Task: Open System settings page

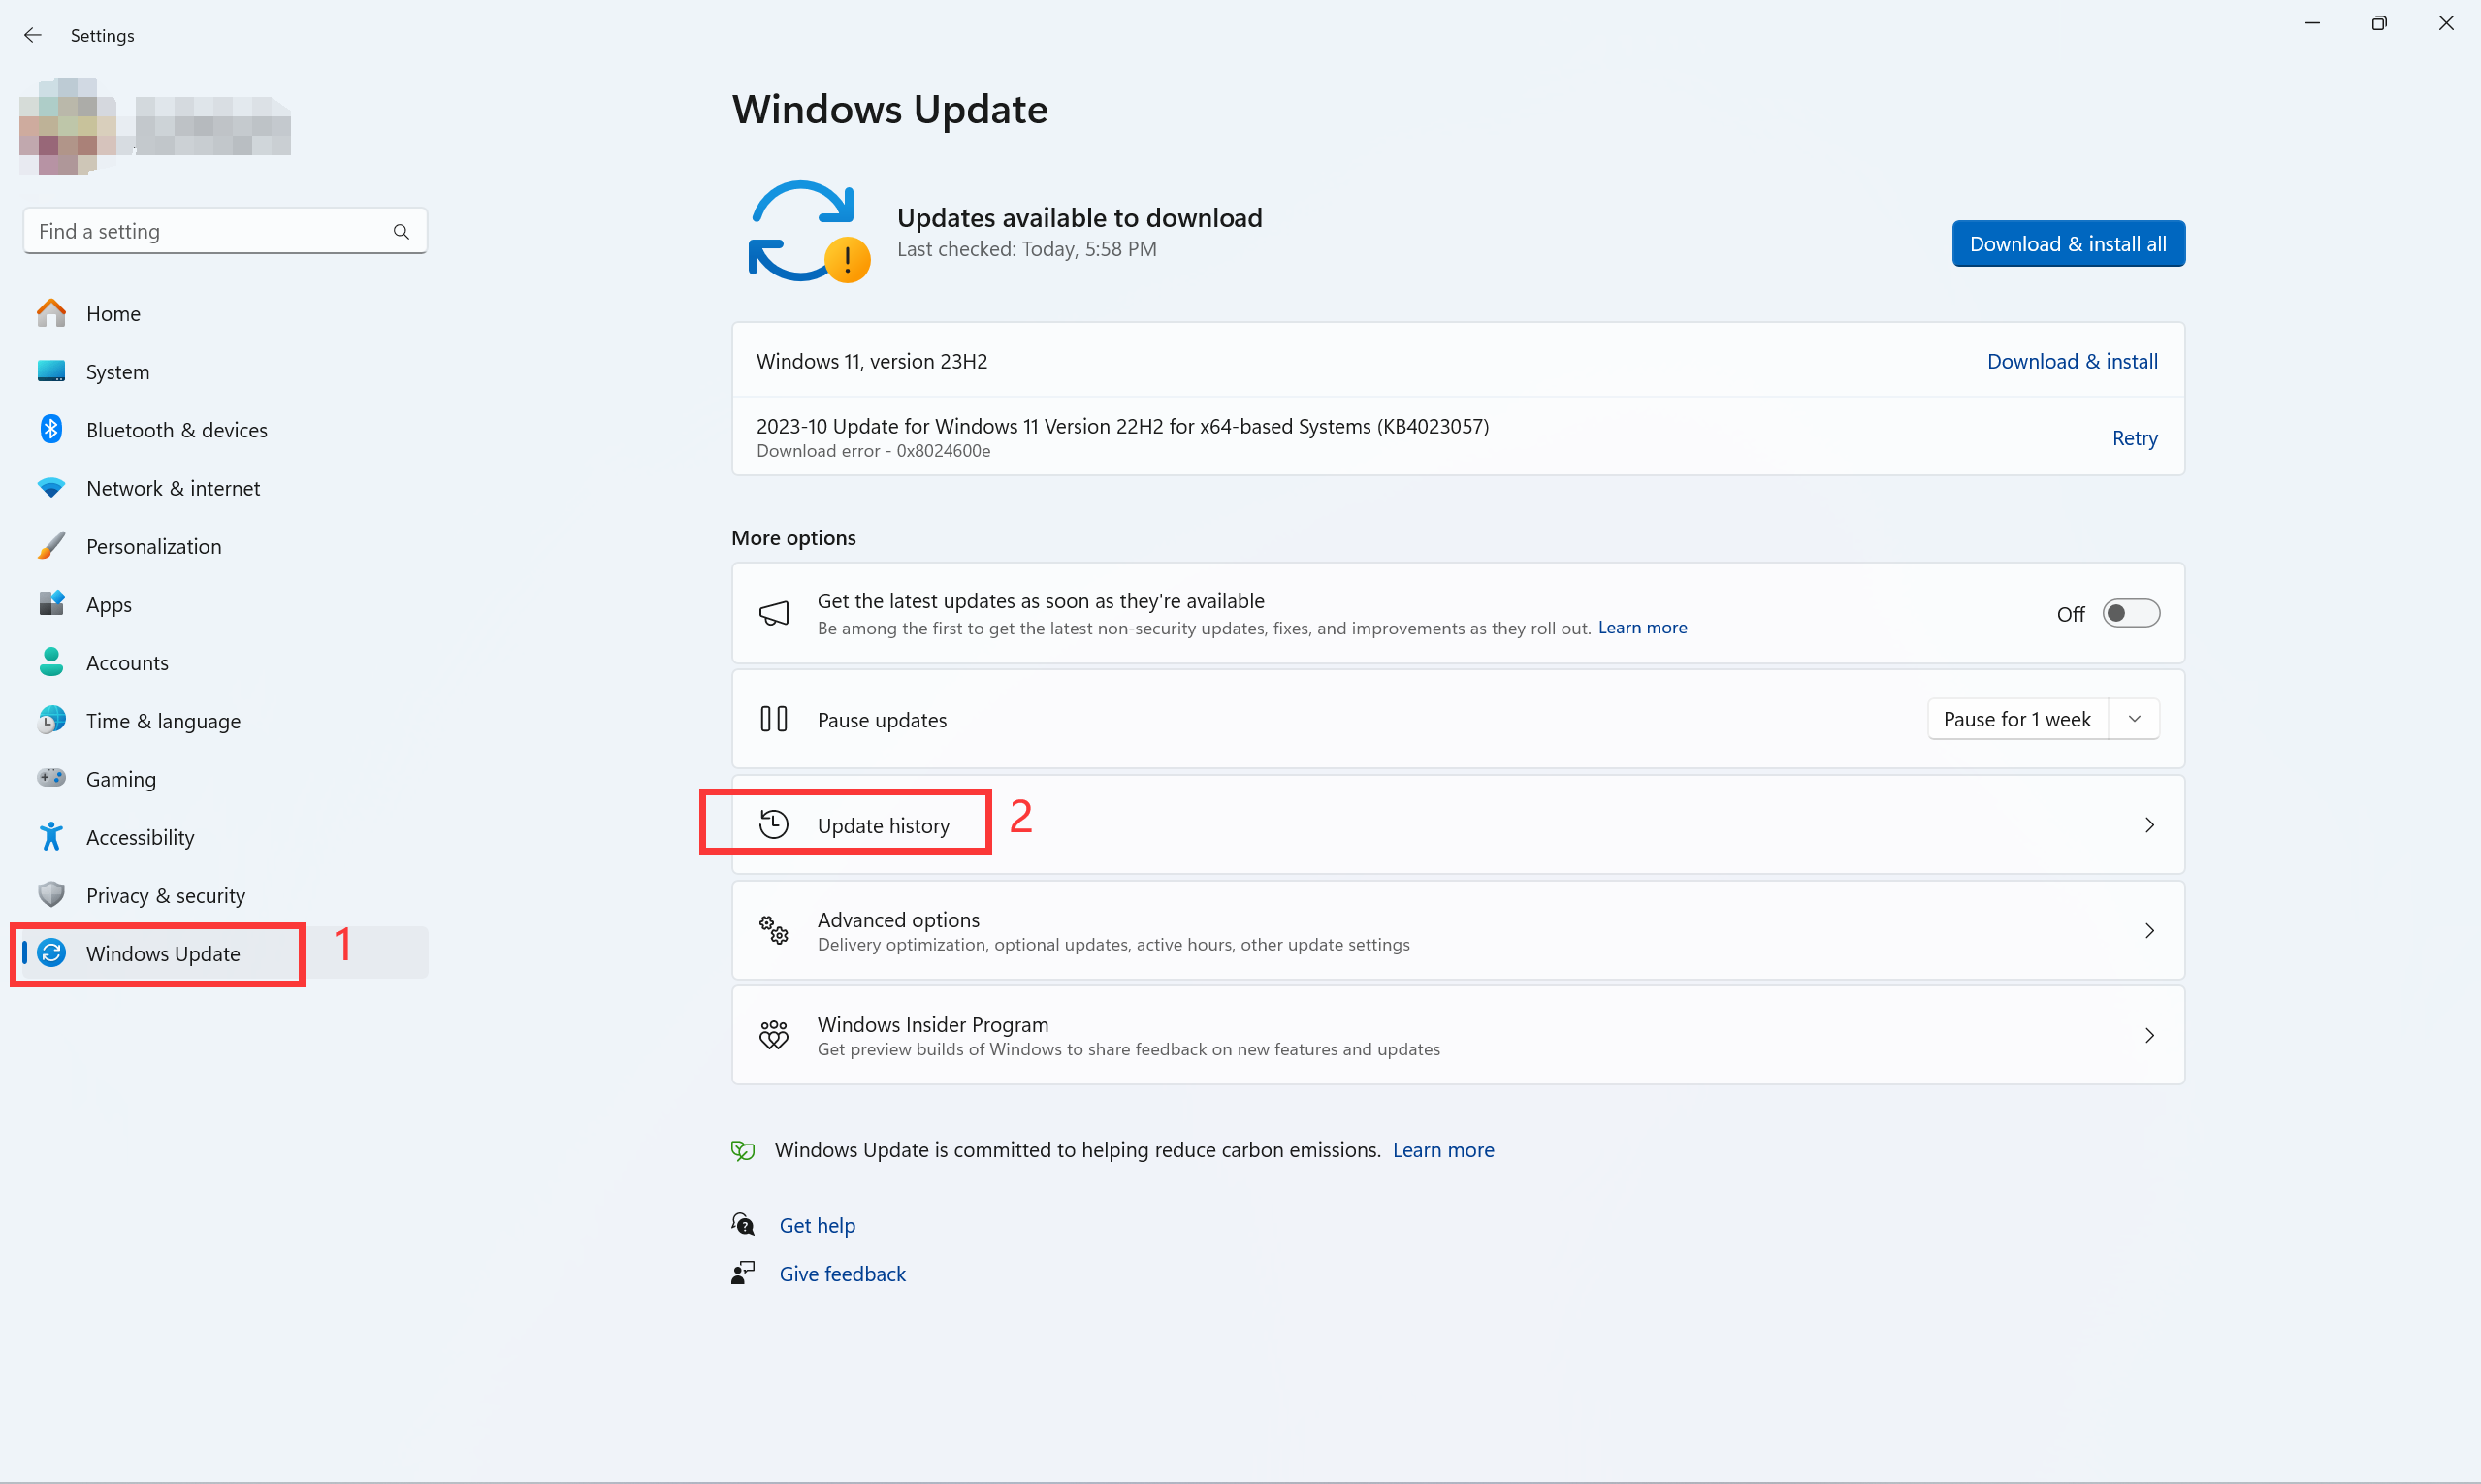Action: point(226,371)
